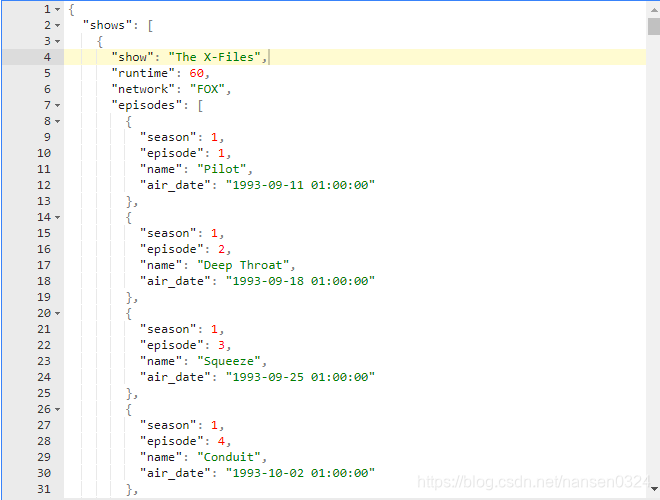Image resolution: width=660 pixels, height=500 pixels.
Task: Click the air date 1993-09-11 01:00:00
Action: pyautogui.click(x=300, y=185)
